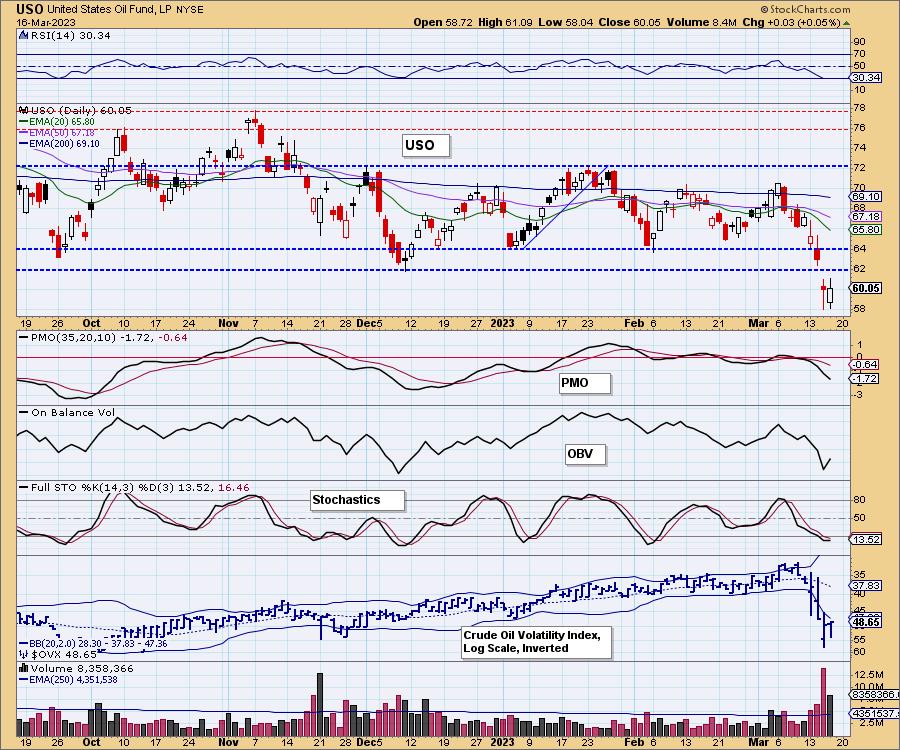Click the candlestick icon beside USO (Daily)
The height and width of the screenshot is (750, 900).
point(23,110)
